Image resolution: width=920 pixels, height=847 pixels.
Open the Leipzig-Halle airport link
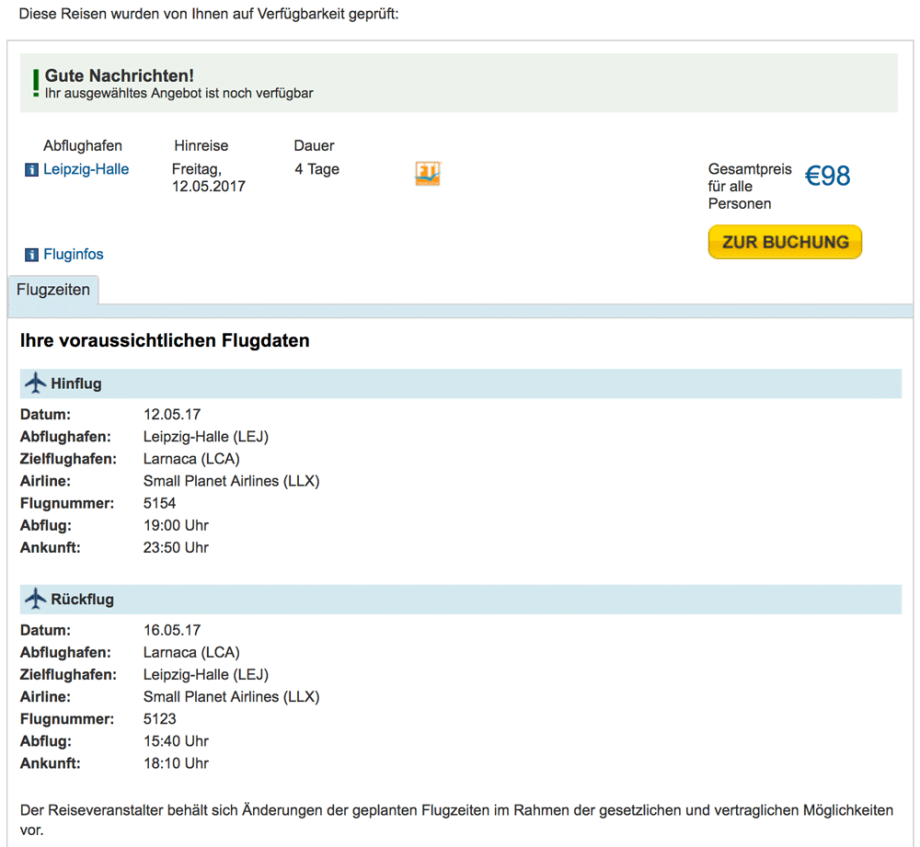click(86, 169)
